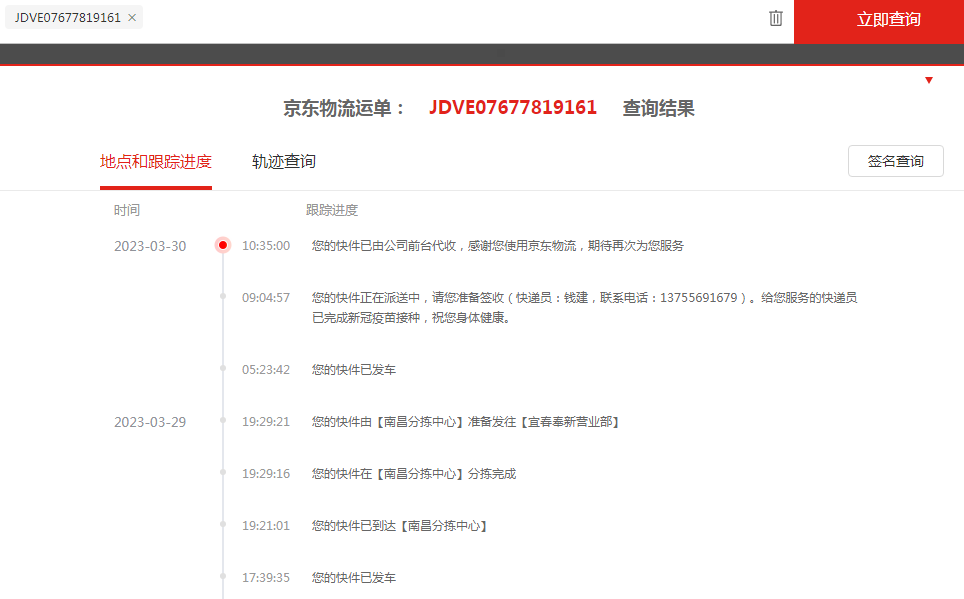The width and height of the screenshot is (964, 599).
Task: Select the 19:29:16 timestamp
Action: 266,474
